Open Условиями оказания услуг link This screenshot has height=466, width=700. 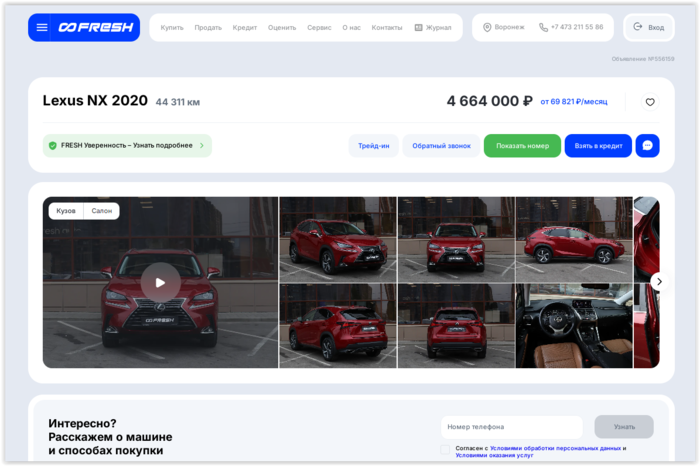pos(494,455)
